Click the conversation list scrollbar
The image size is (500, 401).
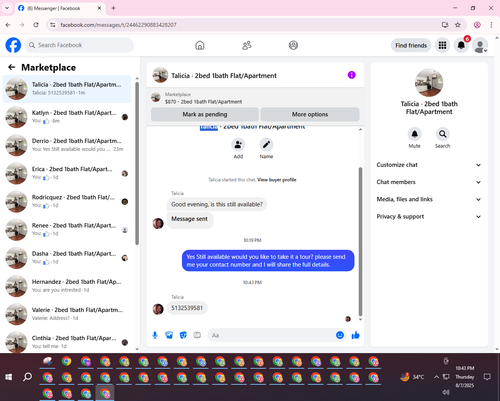point(137,163)
